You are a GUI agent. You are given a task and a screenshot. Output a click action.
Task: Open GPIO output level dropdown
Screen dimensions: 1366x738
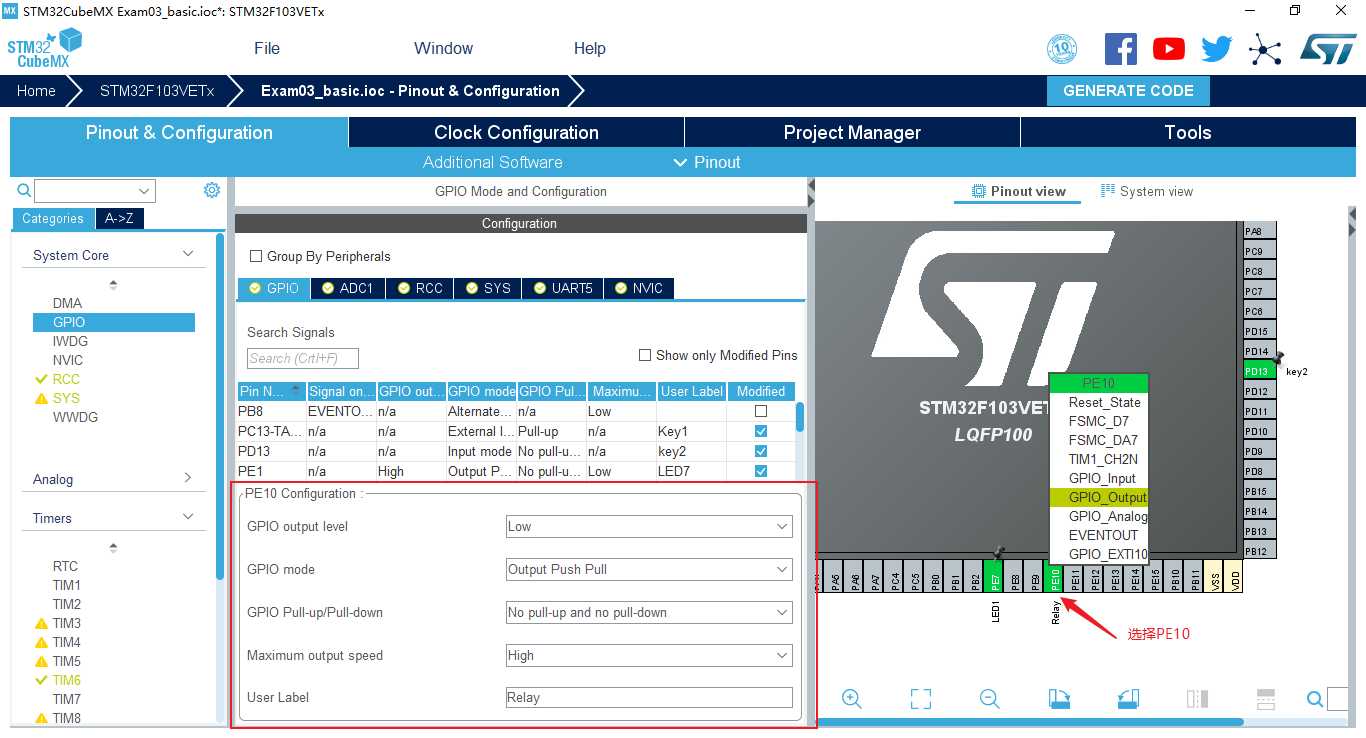(649, 526)
